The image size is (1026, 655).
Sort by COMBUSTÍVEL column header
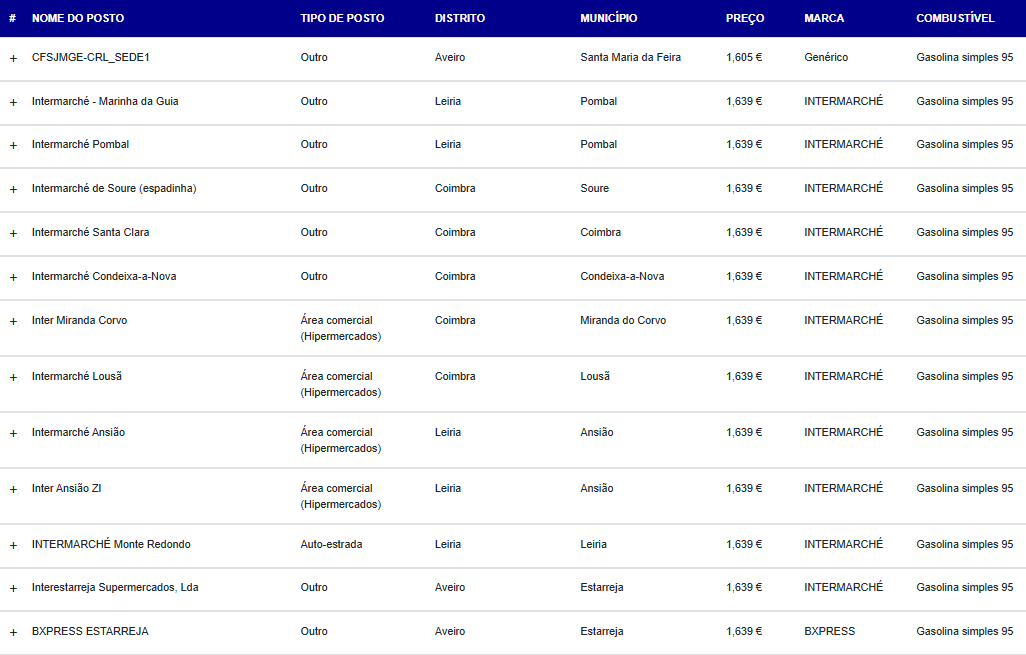point(955,18)
